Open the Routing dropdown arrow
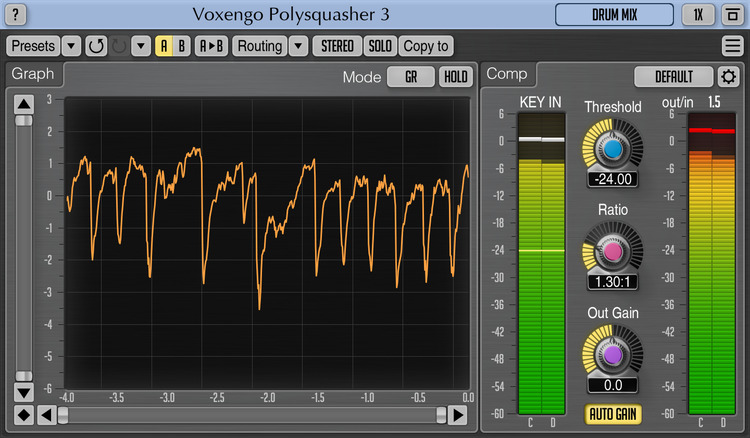Image resolution: width=750 pixels, height=438 pixels. pos(298,46)
